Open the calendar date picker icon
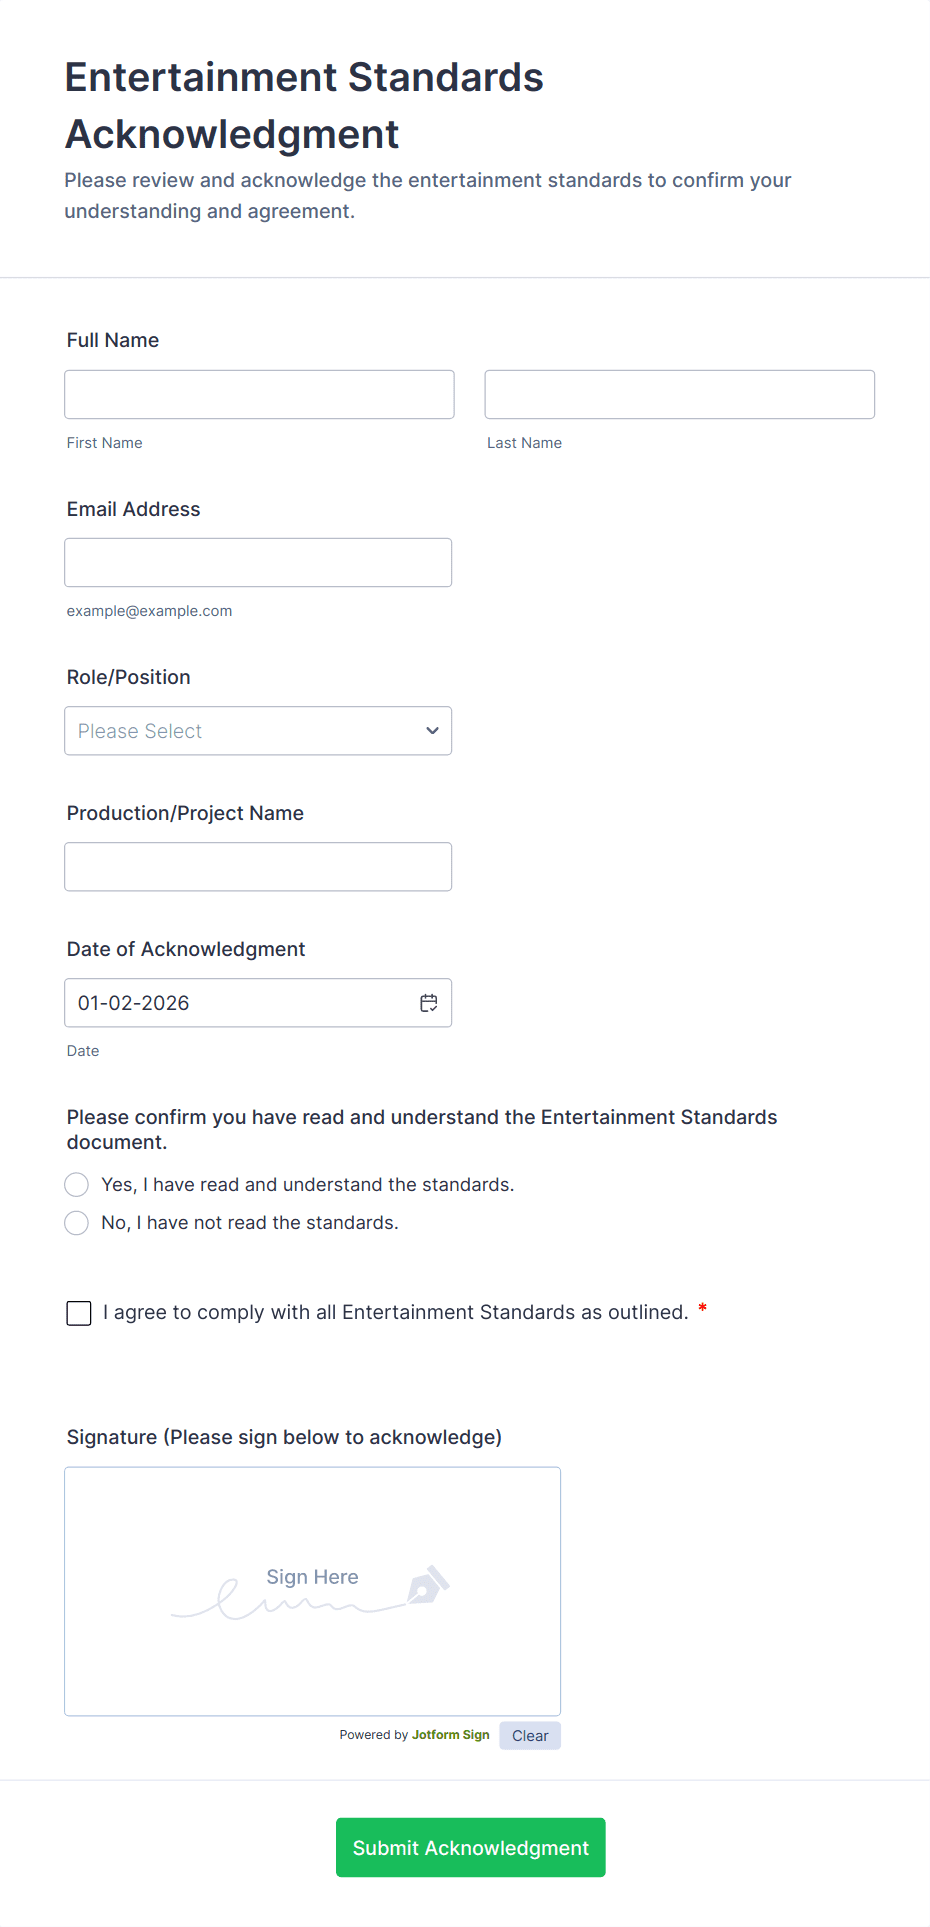Image resolution: width=930 pixels, height=1927 pixels. (429, 1003)
